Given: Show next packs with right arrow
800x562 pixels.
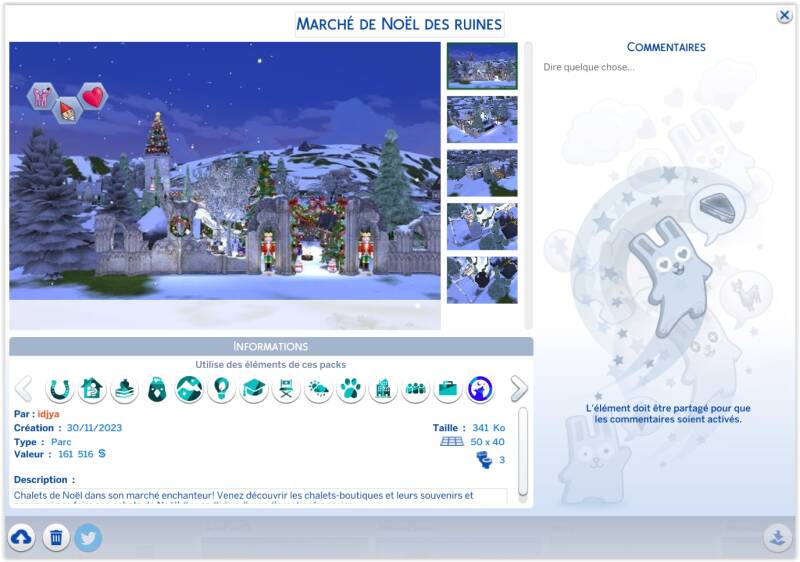Looking at the screenshot, I should 518,389.
